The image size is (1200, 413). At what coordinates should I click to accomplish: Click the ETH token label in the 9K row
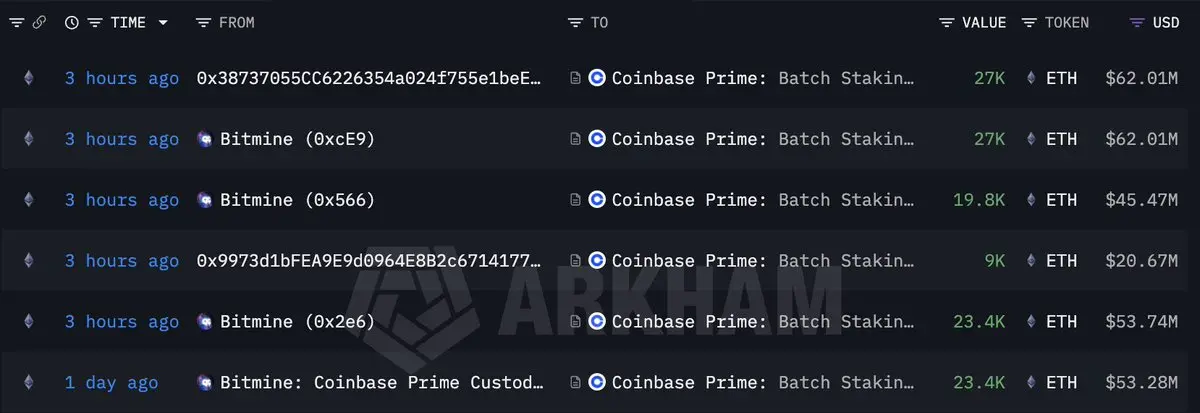[x=1061, y=261]
